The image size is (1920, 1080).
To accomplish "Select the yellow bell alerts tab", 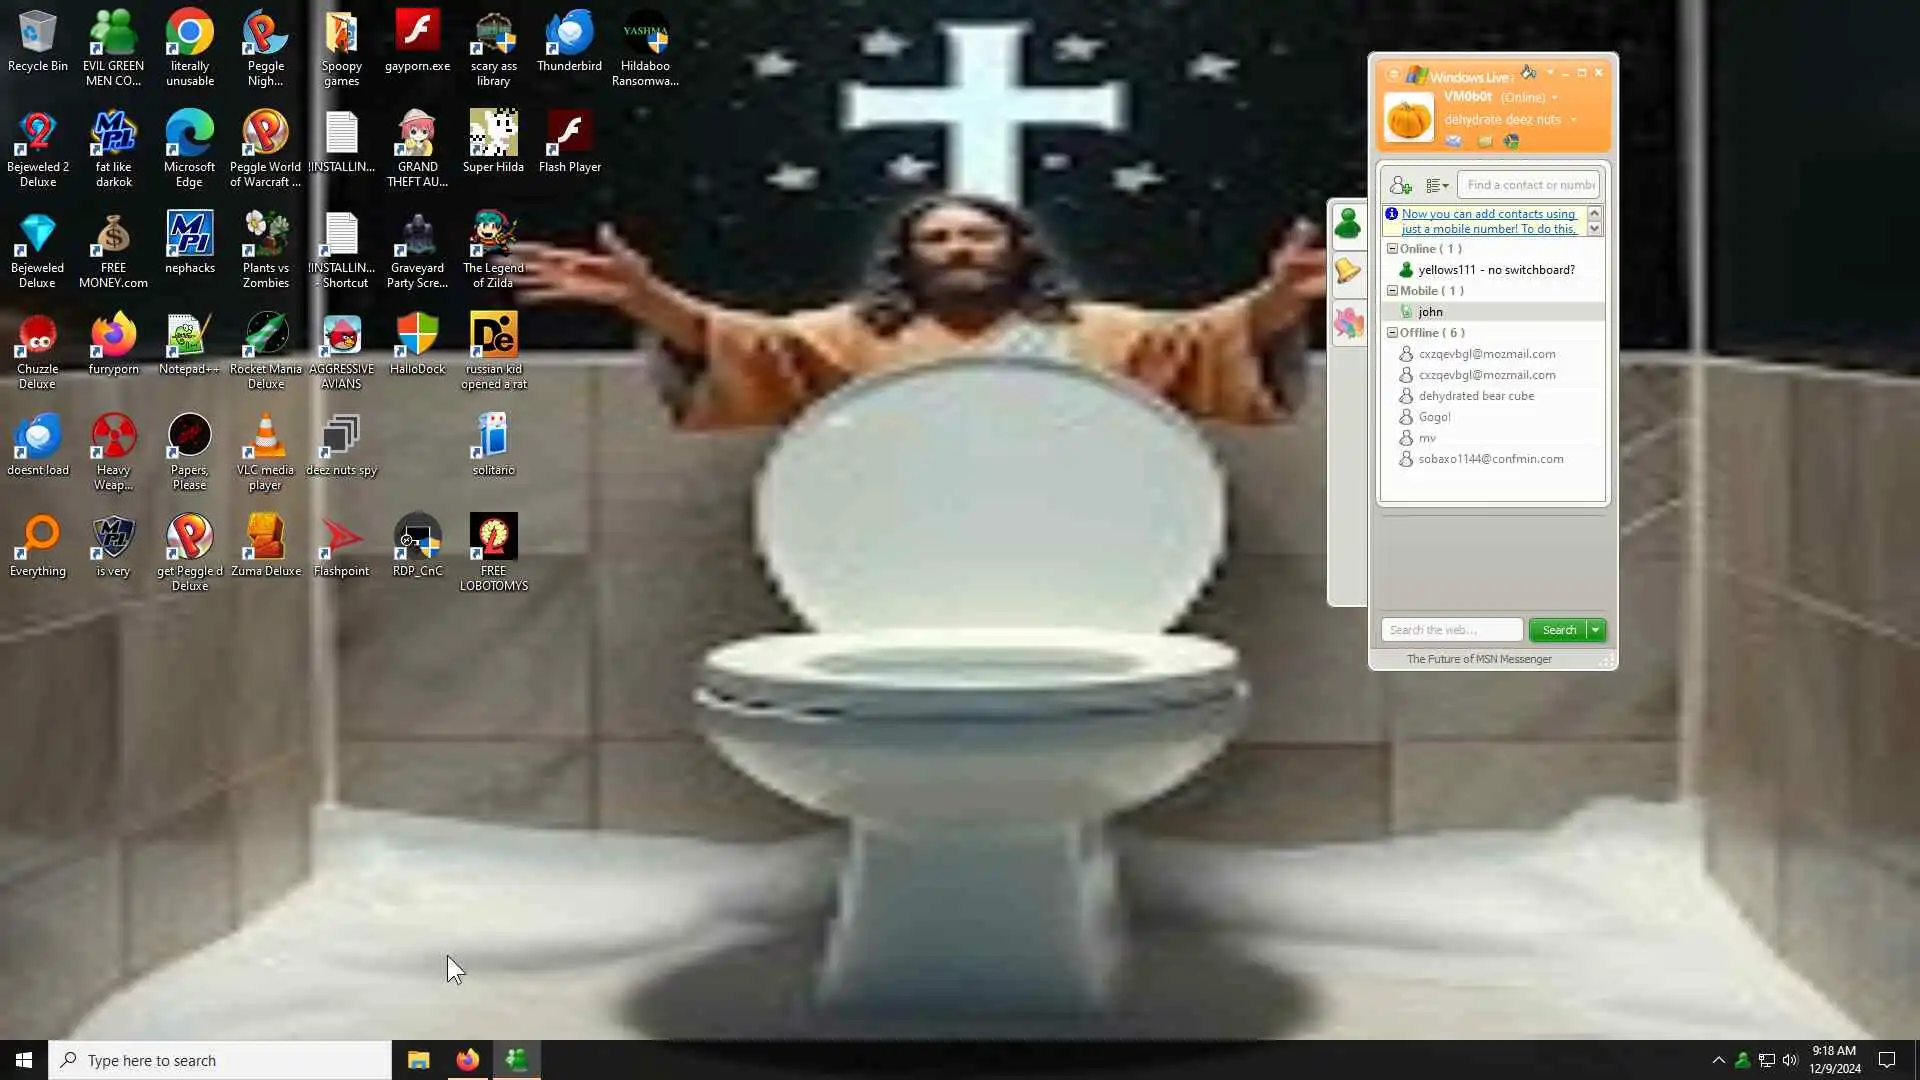I will (x=1348, y=271).
